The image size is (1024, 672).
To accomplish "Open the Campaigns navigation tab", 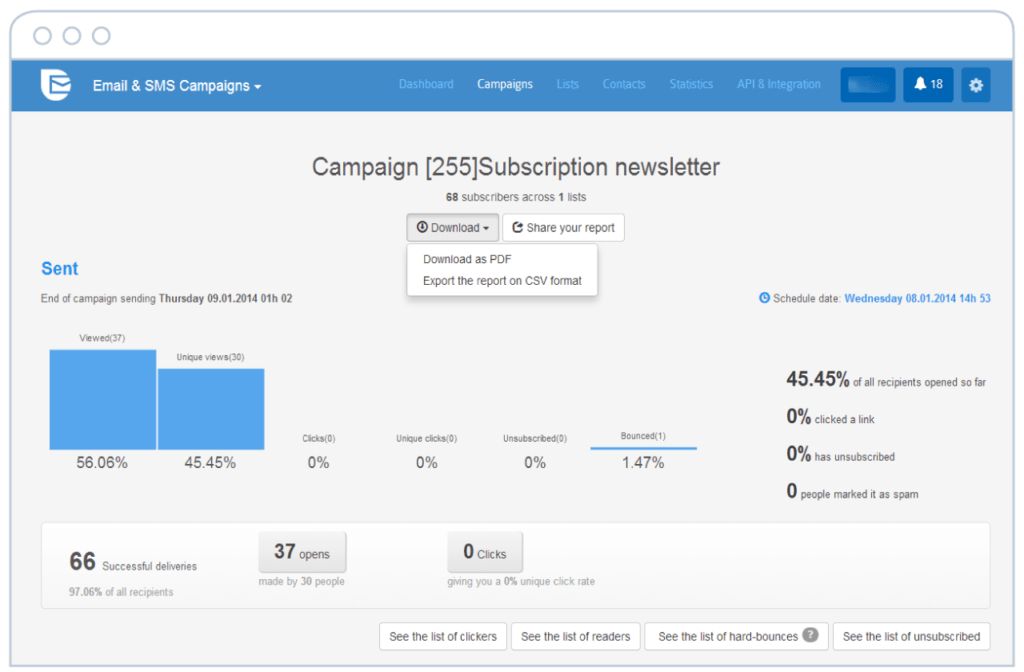I will 505,85.
